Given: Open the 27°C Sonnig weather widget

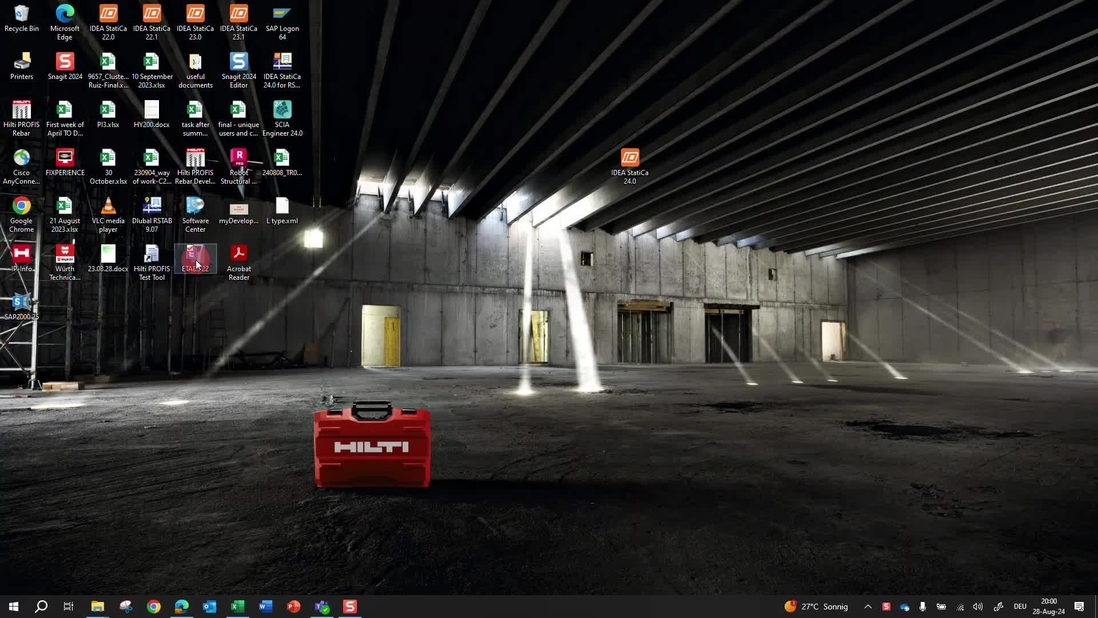Looking at the screenshot, I should (816, 606).
